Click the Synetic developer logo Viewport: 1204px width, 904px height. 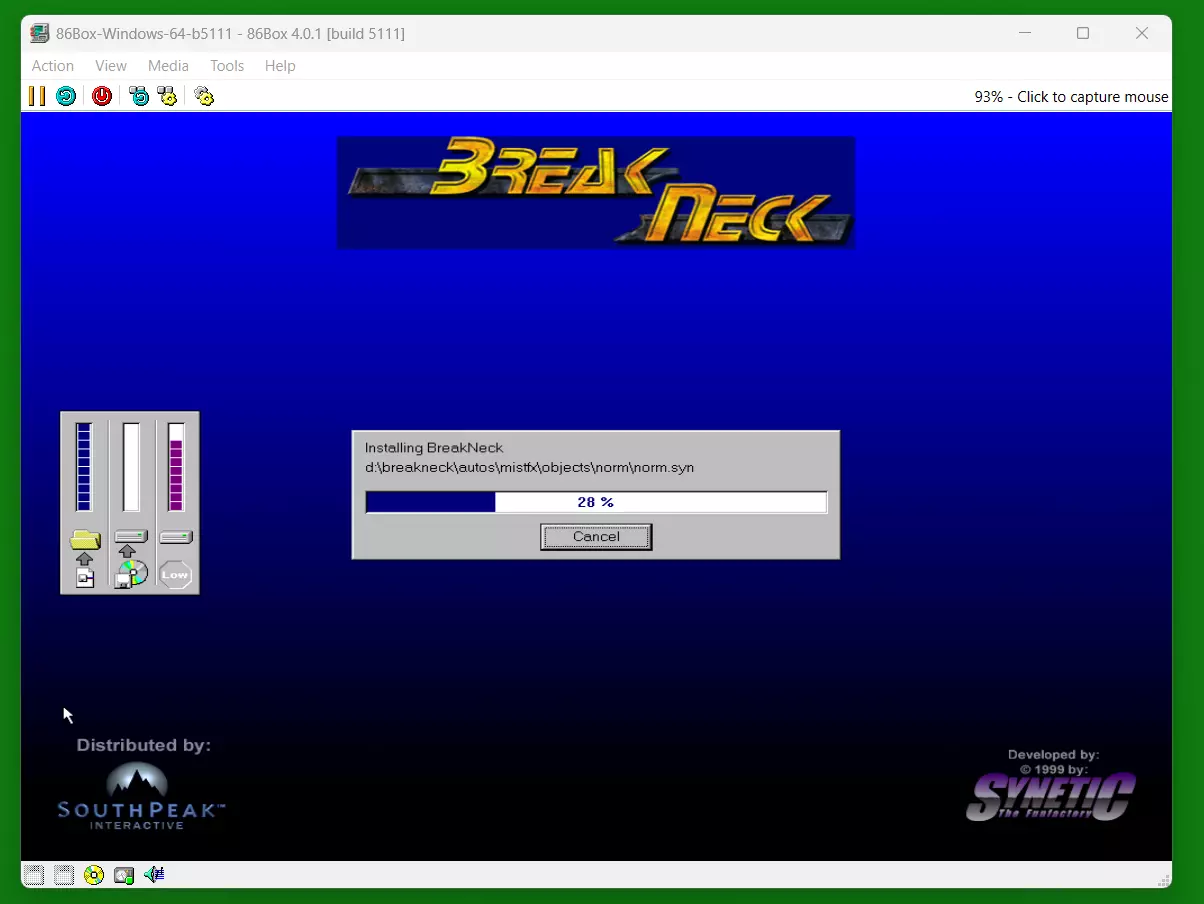pyautogui.click(x=1051, y=797)
